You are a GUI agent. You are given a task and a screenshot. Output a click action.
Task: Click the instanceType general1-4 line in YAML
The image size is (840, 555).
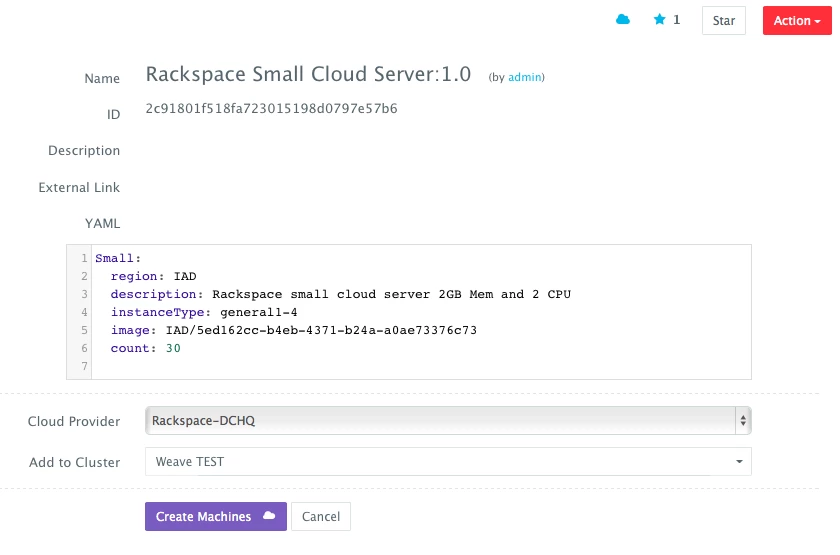[x=204, y=312]
